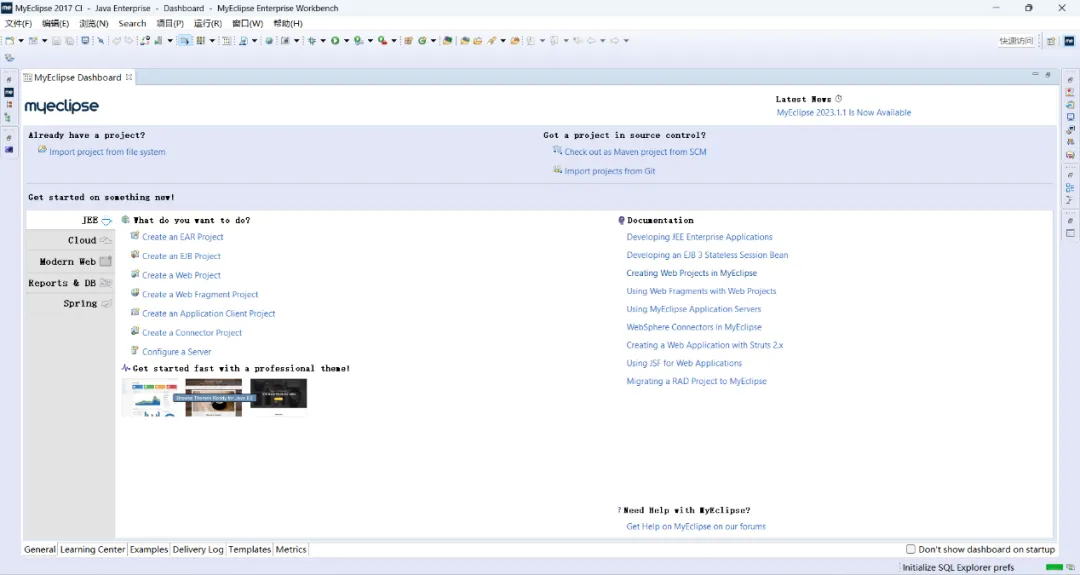Click the Run with coverage toolbar icon
Viewport: 1080px width, 575px height.
click(358, 41)
